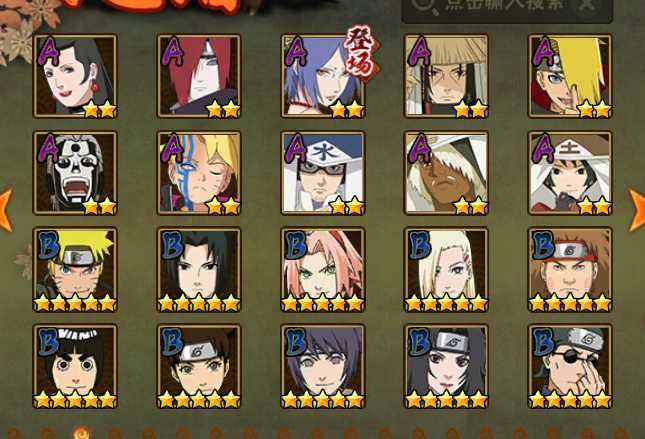The image size is (645, 439).
Task: Select the dark-skinned white-haired A-rank Kage
Action: (446, 173)
